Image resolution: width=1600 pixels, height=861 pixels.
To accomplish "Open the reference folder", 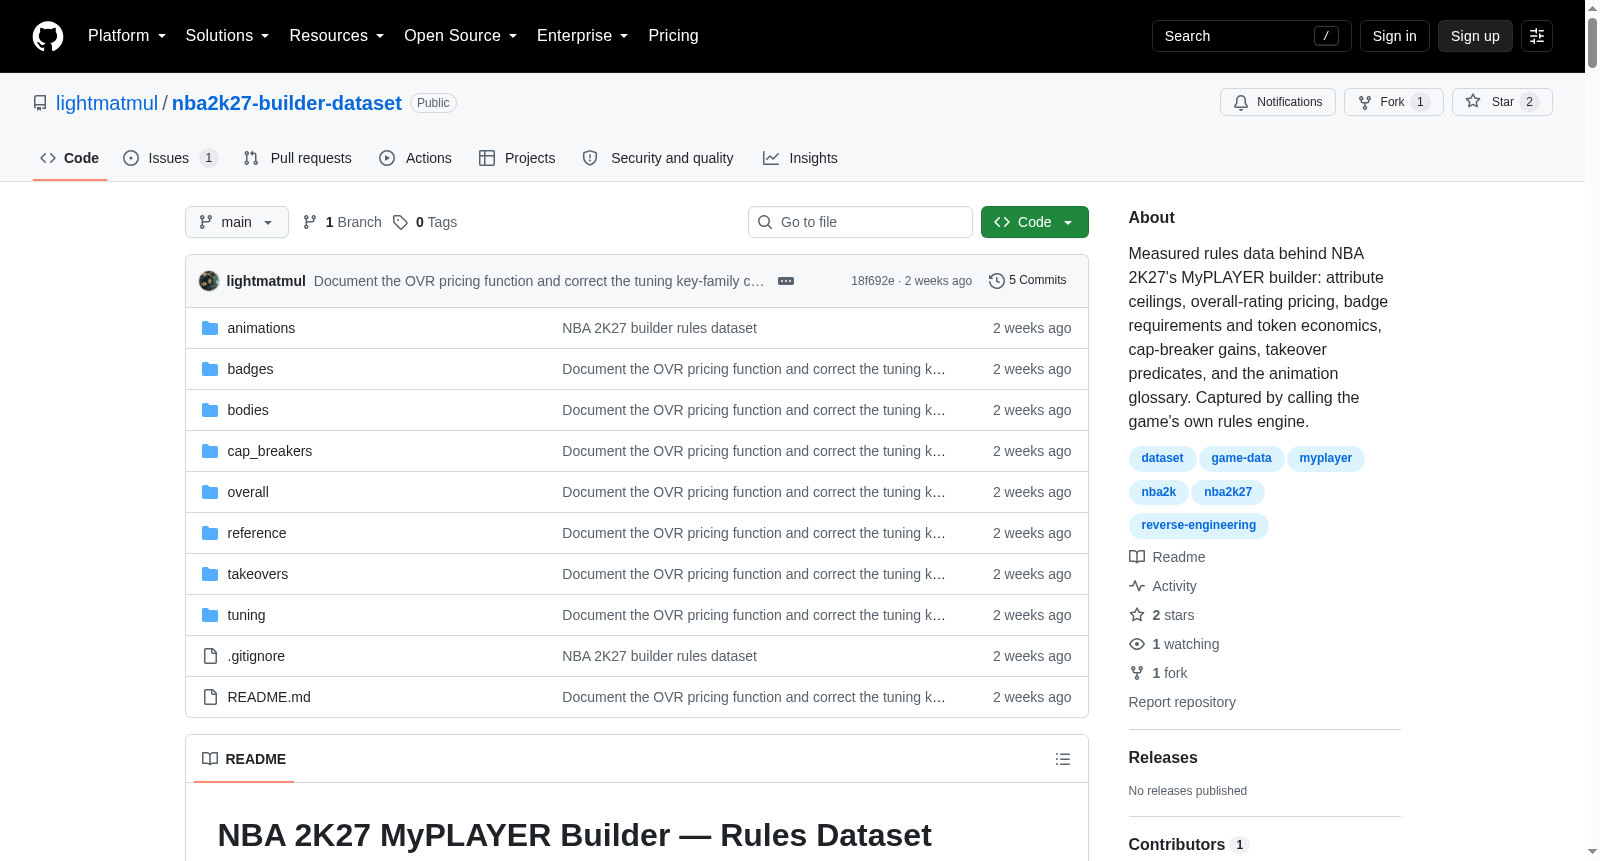I will 257,533.
